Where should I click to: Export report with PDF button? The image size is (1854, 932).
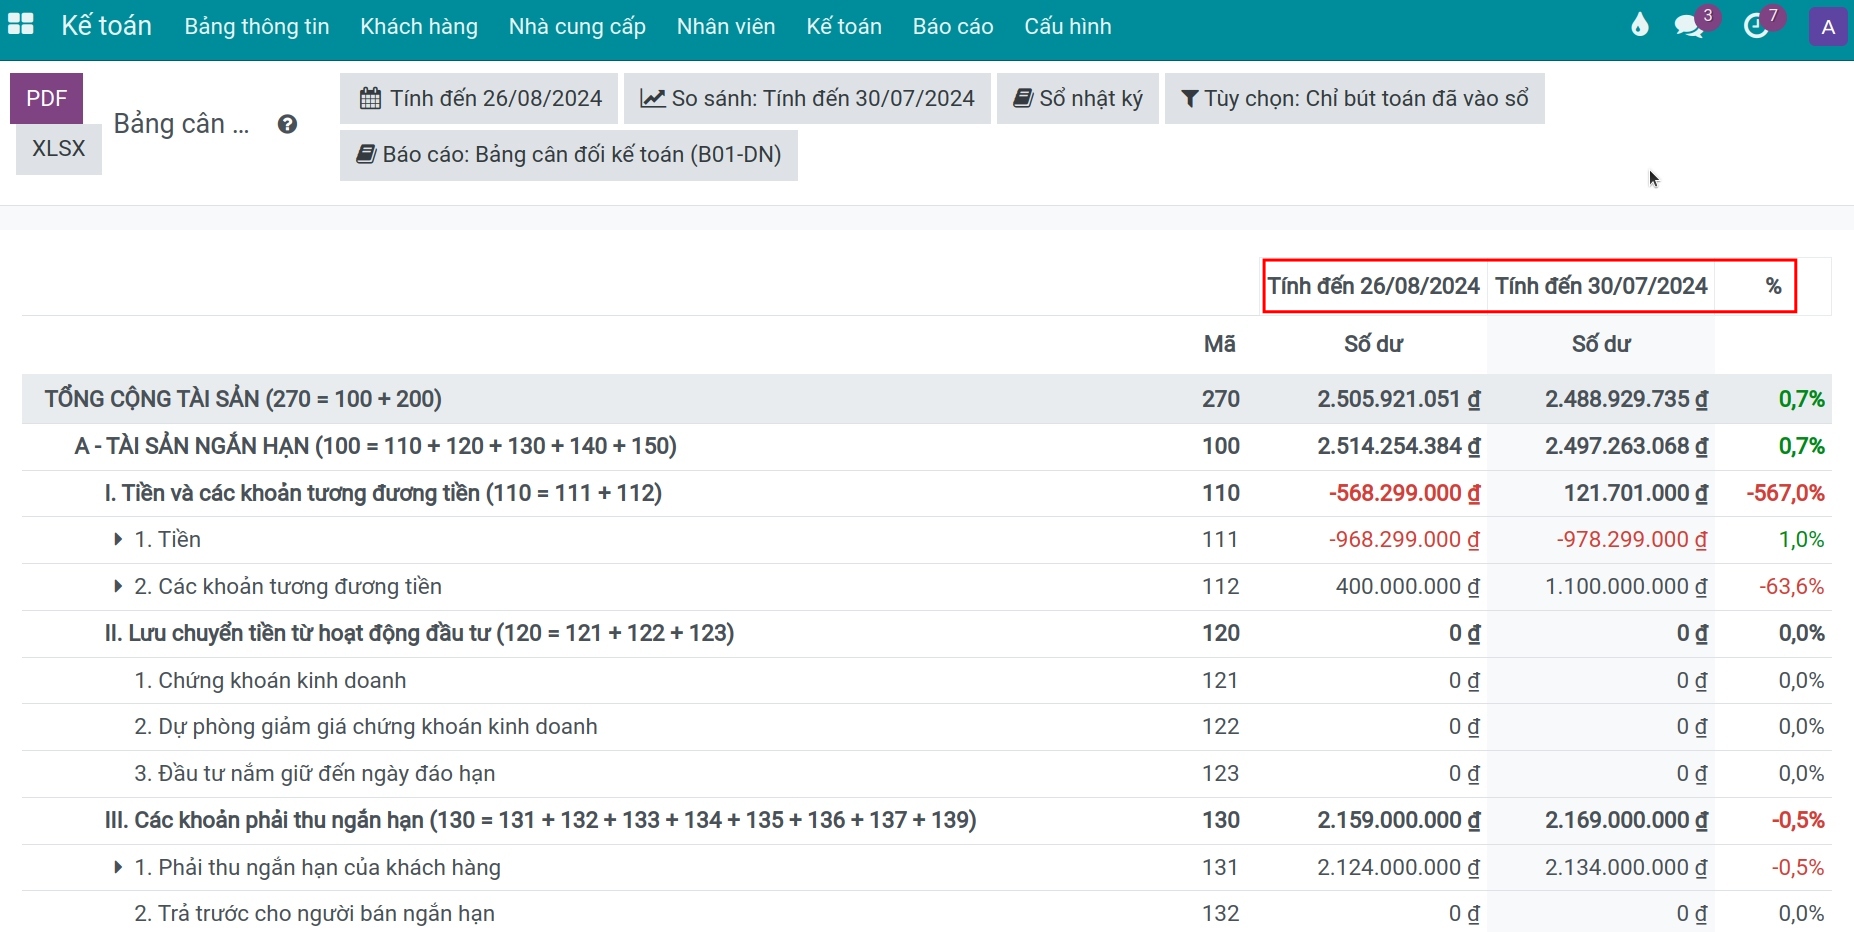click(x=46, y=98)
